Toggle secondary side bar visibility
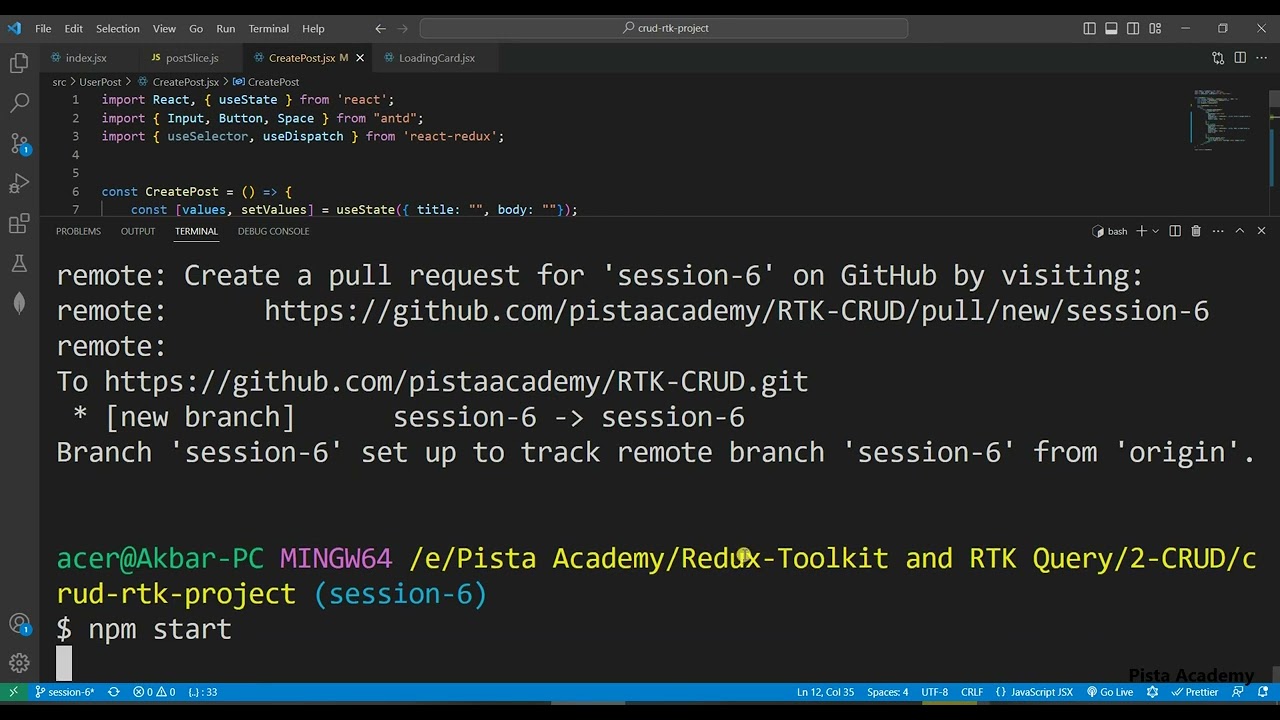The height and width of the screenshot is (720, 1280). pos(1133,28)
